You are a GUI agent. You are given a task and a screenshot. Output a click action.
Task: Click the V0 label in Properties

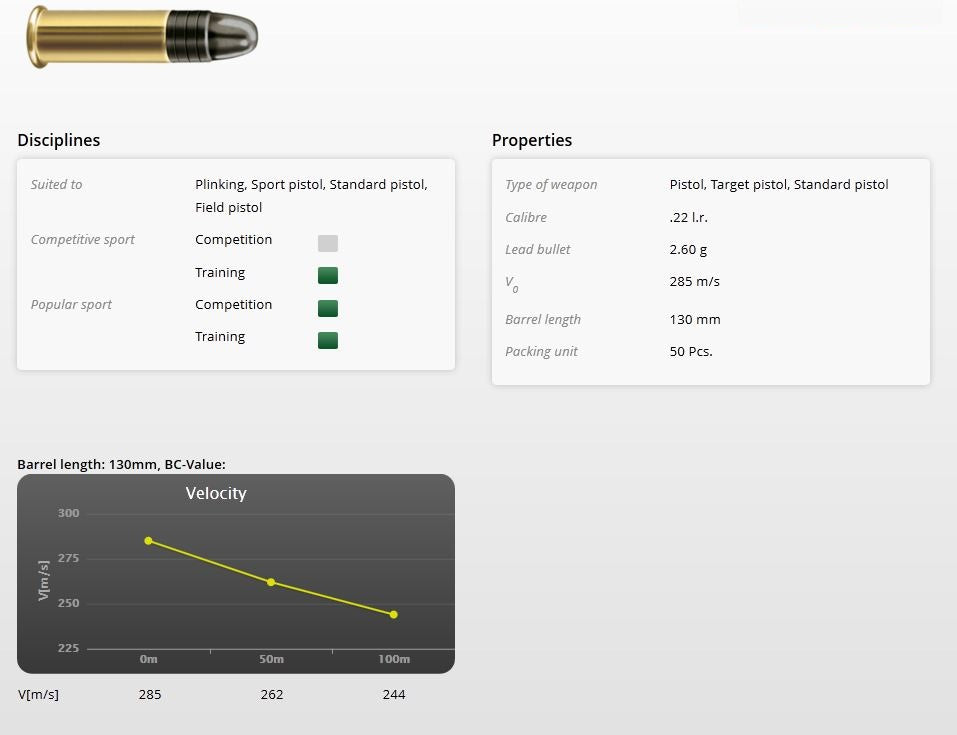tap(511, 284)
